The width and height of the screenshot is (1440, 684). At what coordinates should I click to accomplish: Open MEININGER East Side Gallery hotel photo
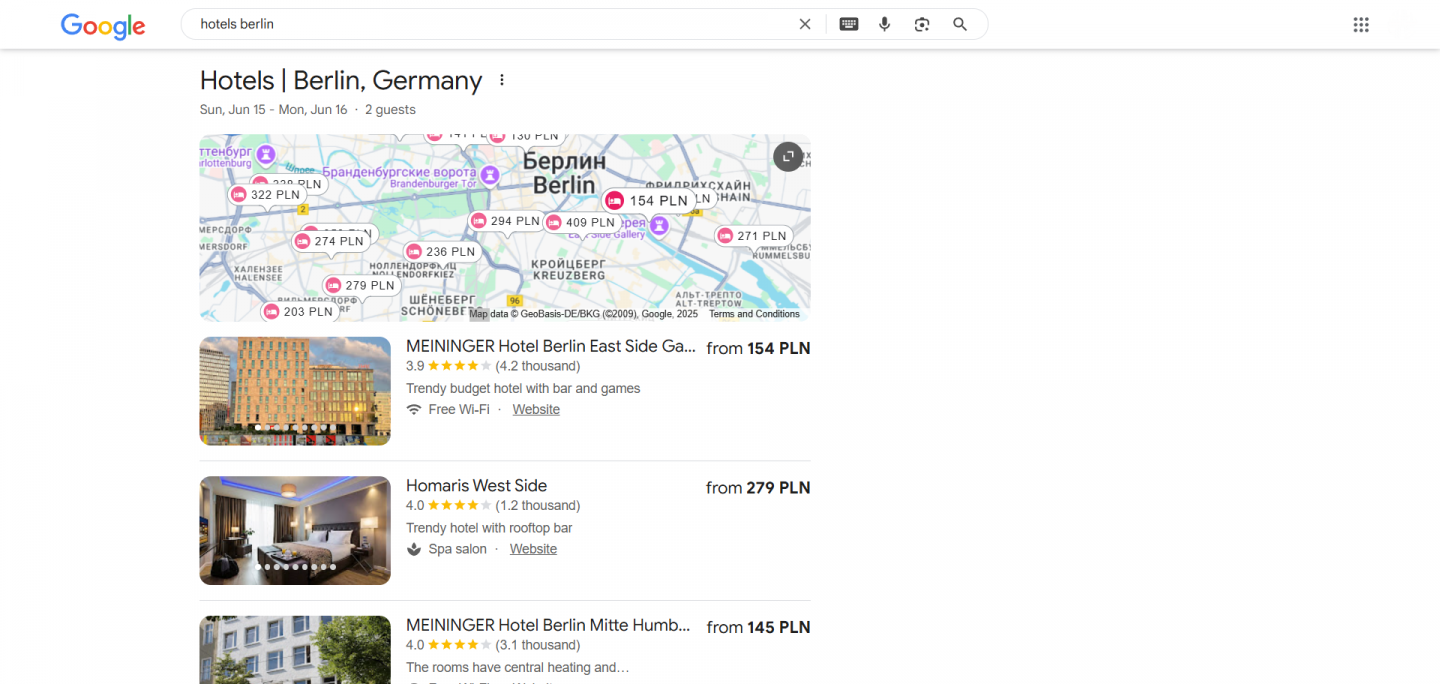[x=295, y=391]
